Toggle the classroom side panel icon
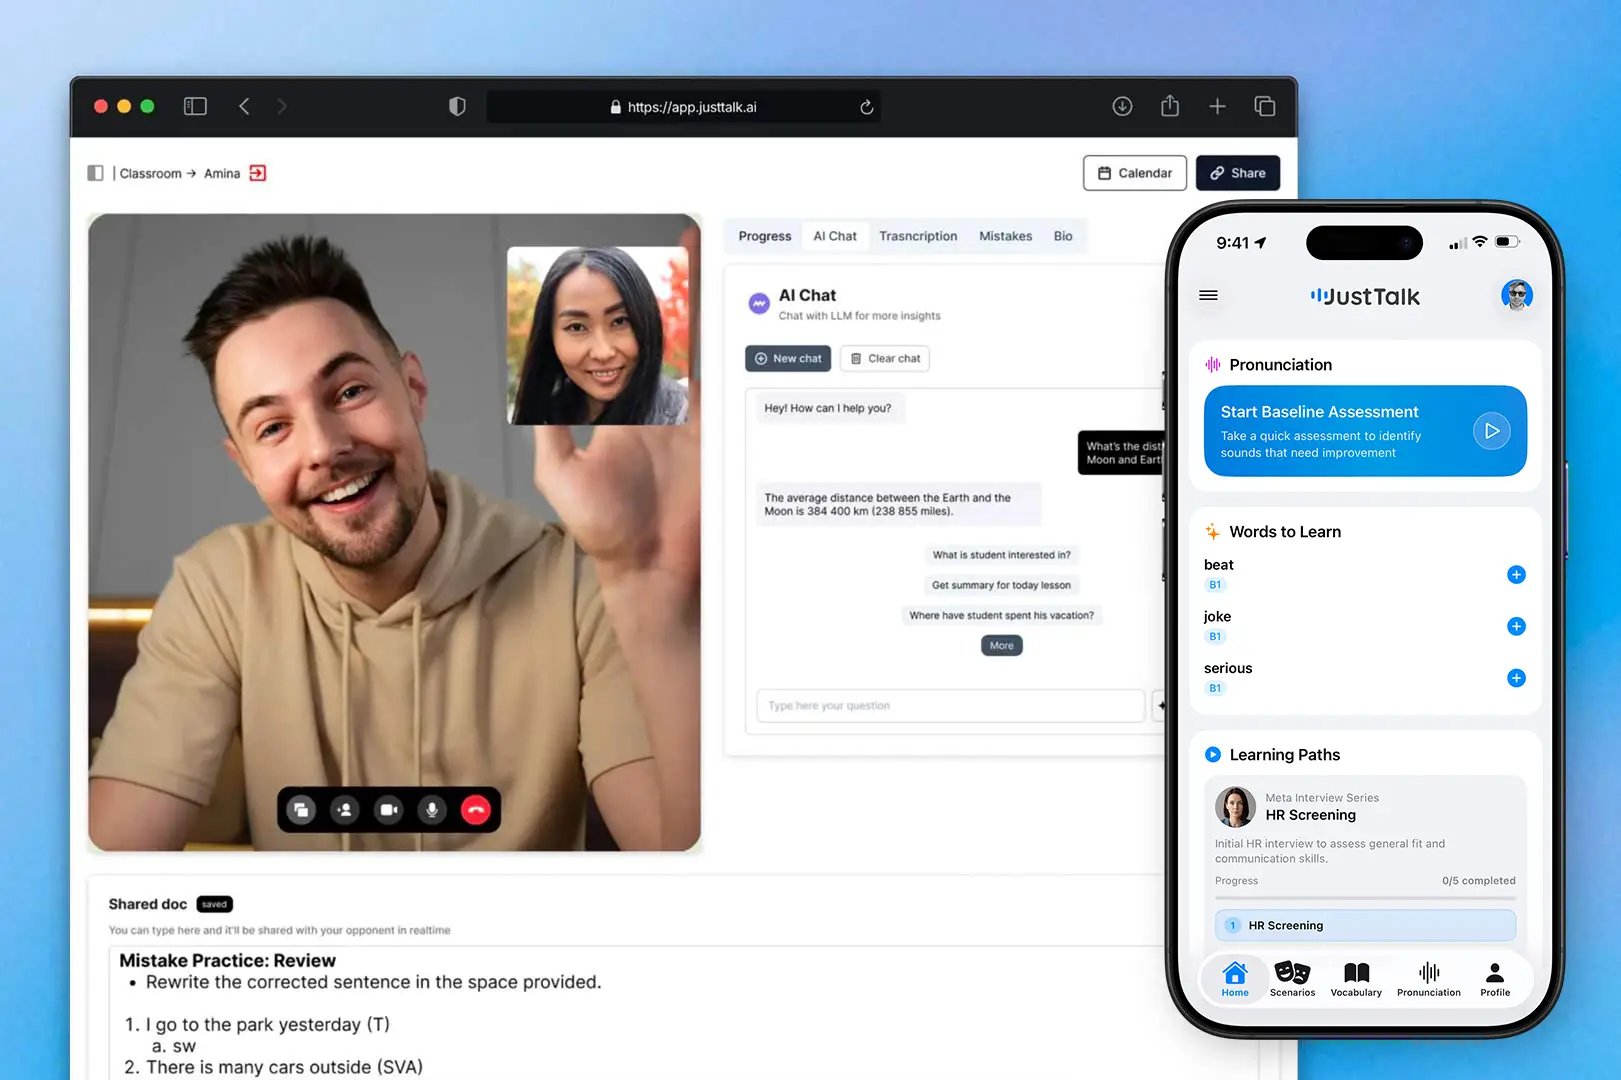The width and height of the screenshot is (1621, 1080). click(96, 173)
